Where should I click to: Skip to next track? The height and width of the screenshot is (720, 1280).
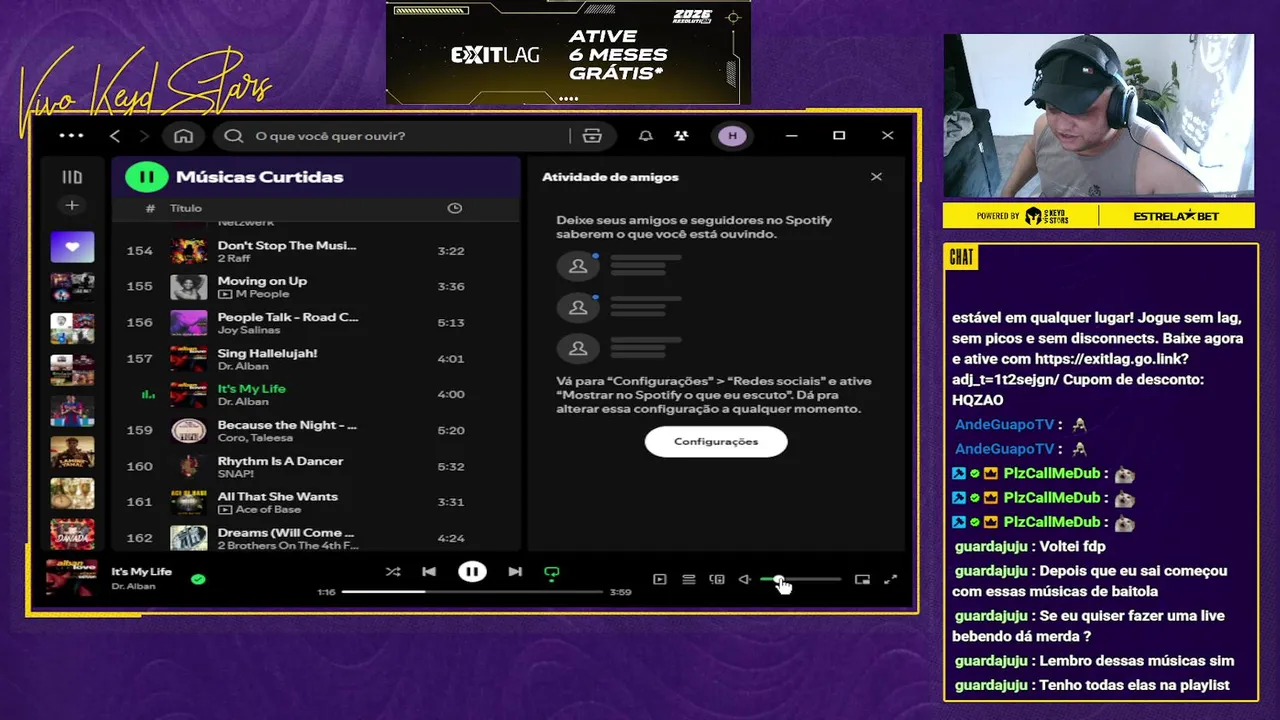(515, 572)
